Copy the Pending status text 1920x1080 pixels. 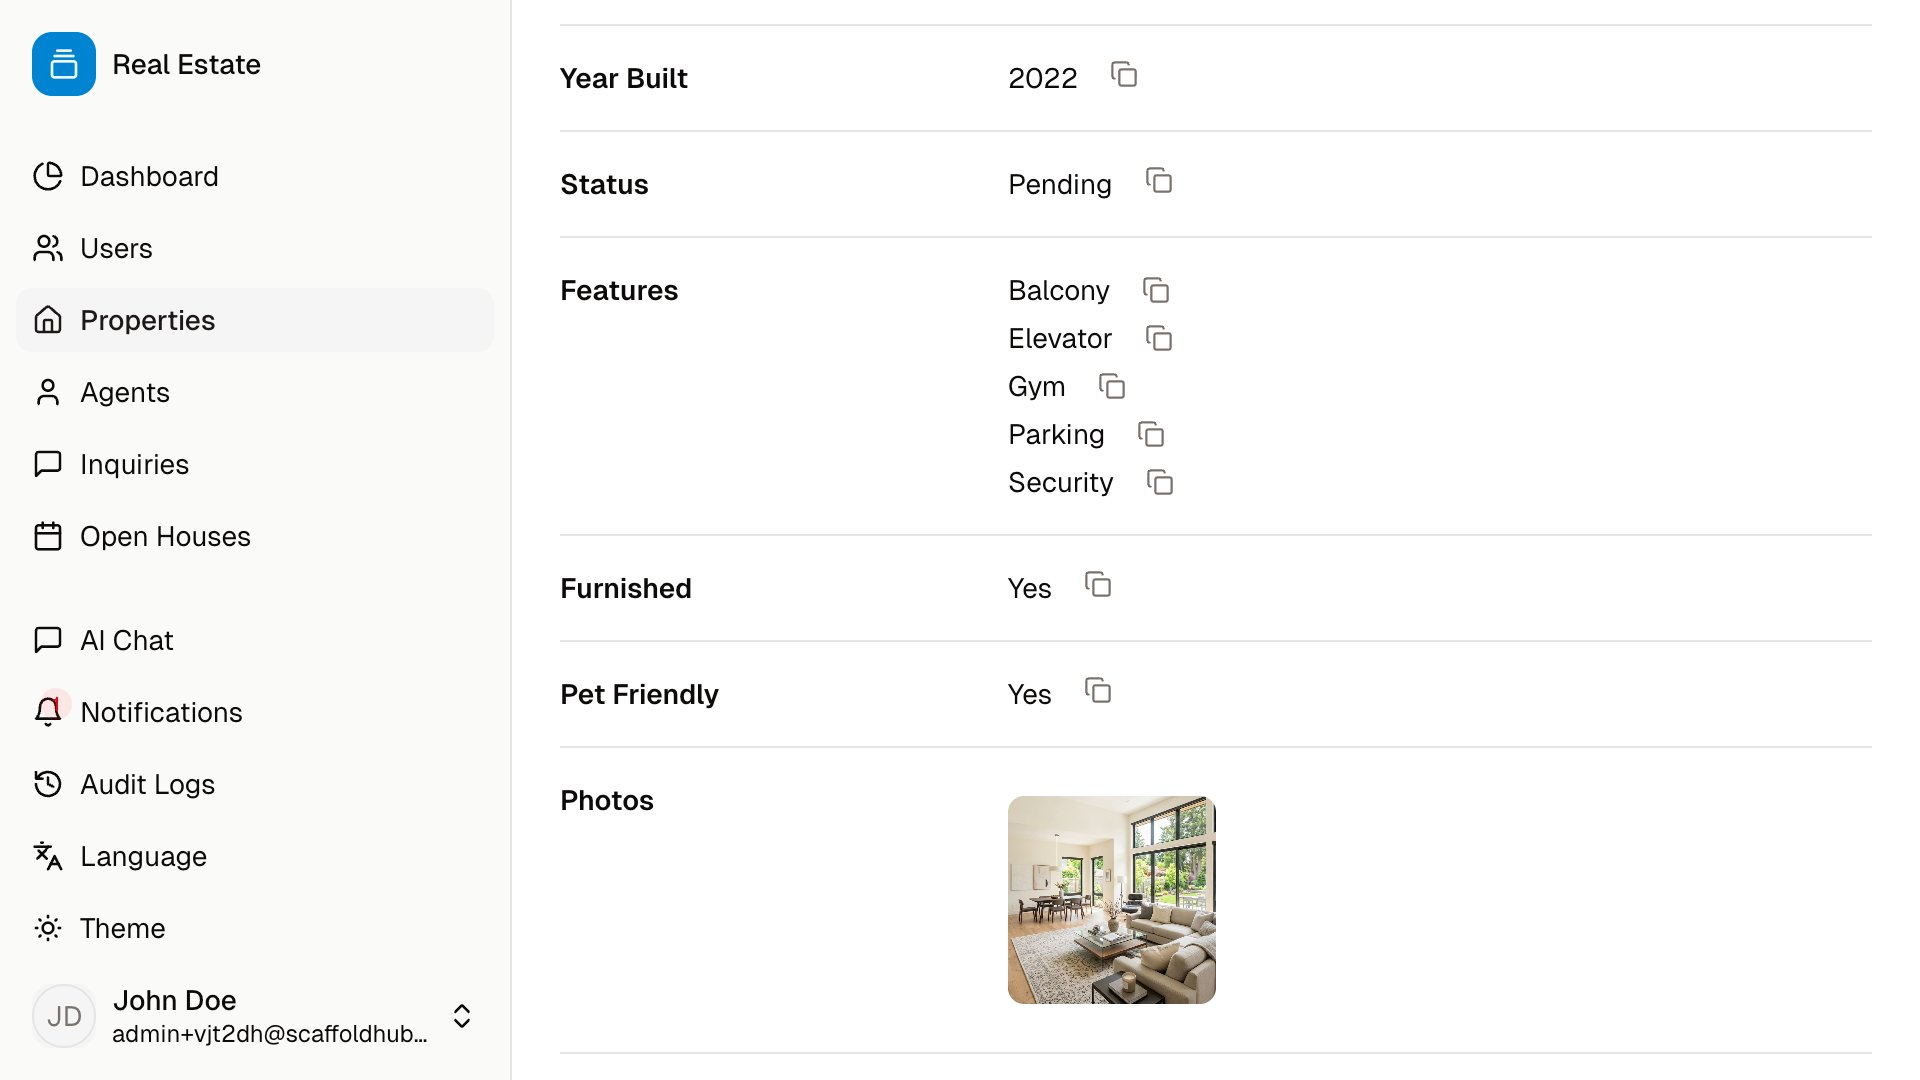click(1158, 182)
